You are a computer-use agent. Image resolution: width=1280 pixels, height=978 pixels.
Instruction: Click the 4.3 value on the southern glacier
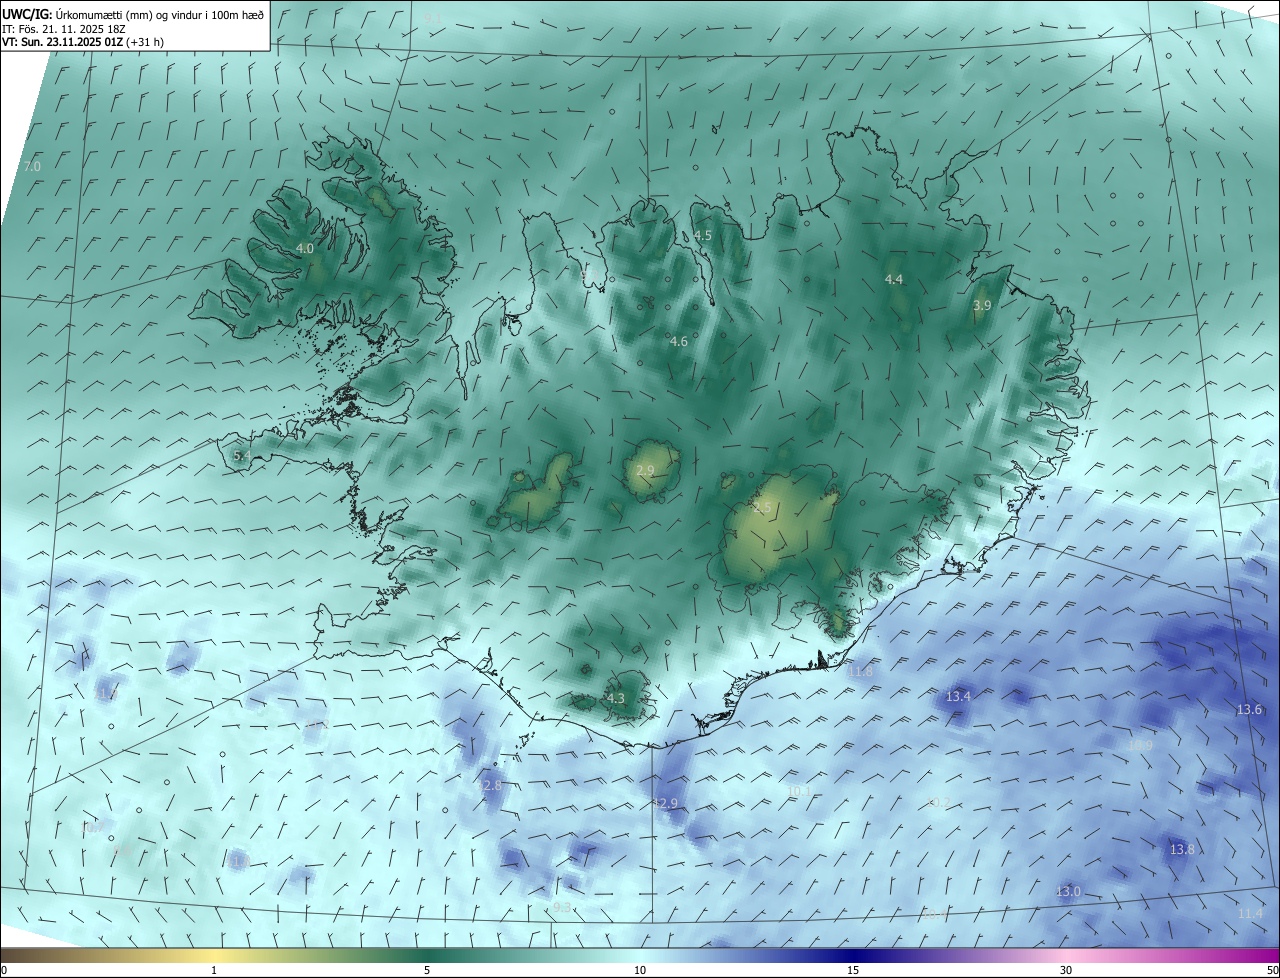point(616,698)
